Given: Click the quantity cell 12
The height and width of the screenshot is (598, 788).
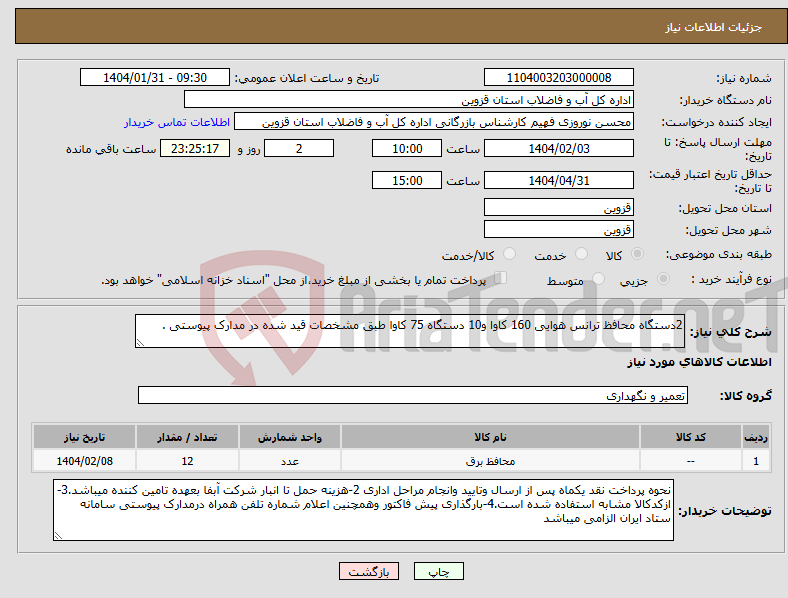Looking at the screenshot, I should coord(187,461).
